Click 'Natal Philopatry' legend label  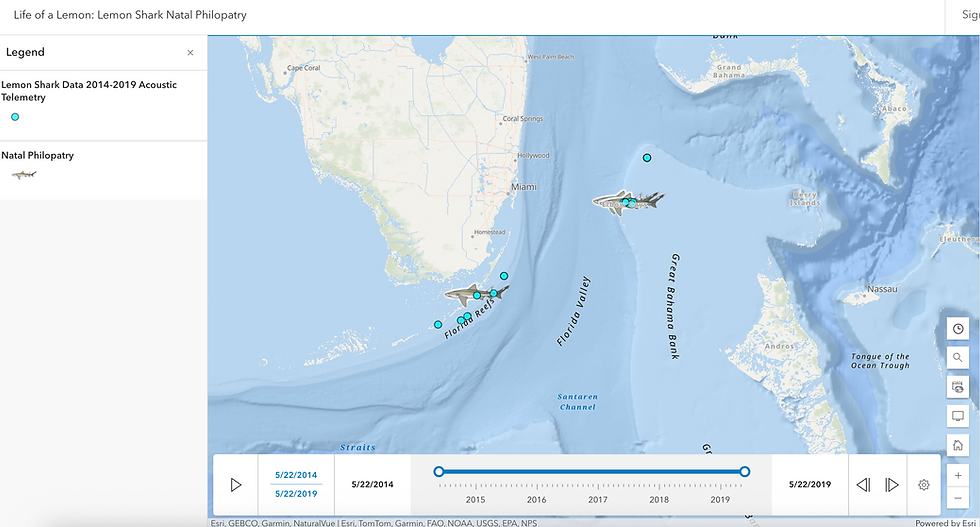[x=38, y=156]
